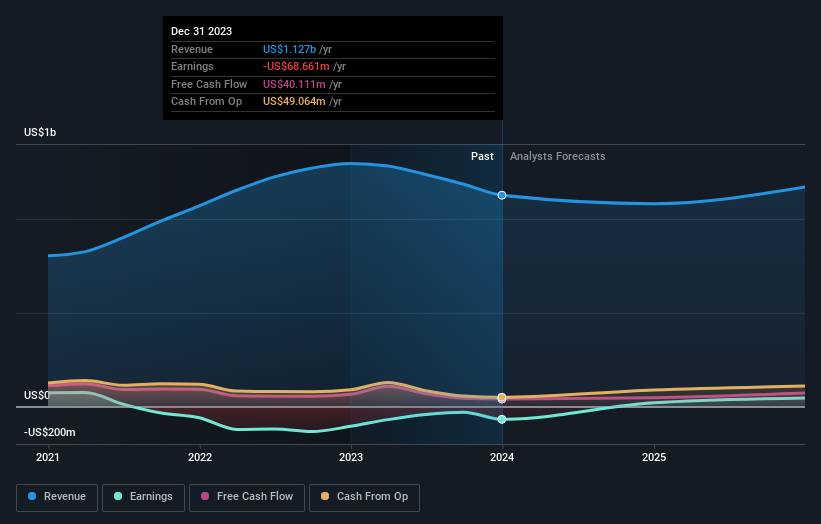Click the Analysts Forecasts label
The image size is (821, 524).
pyautogui.click(x=558, y=157)
